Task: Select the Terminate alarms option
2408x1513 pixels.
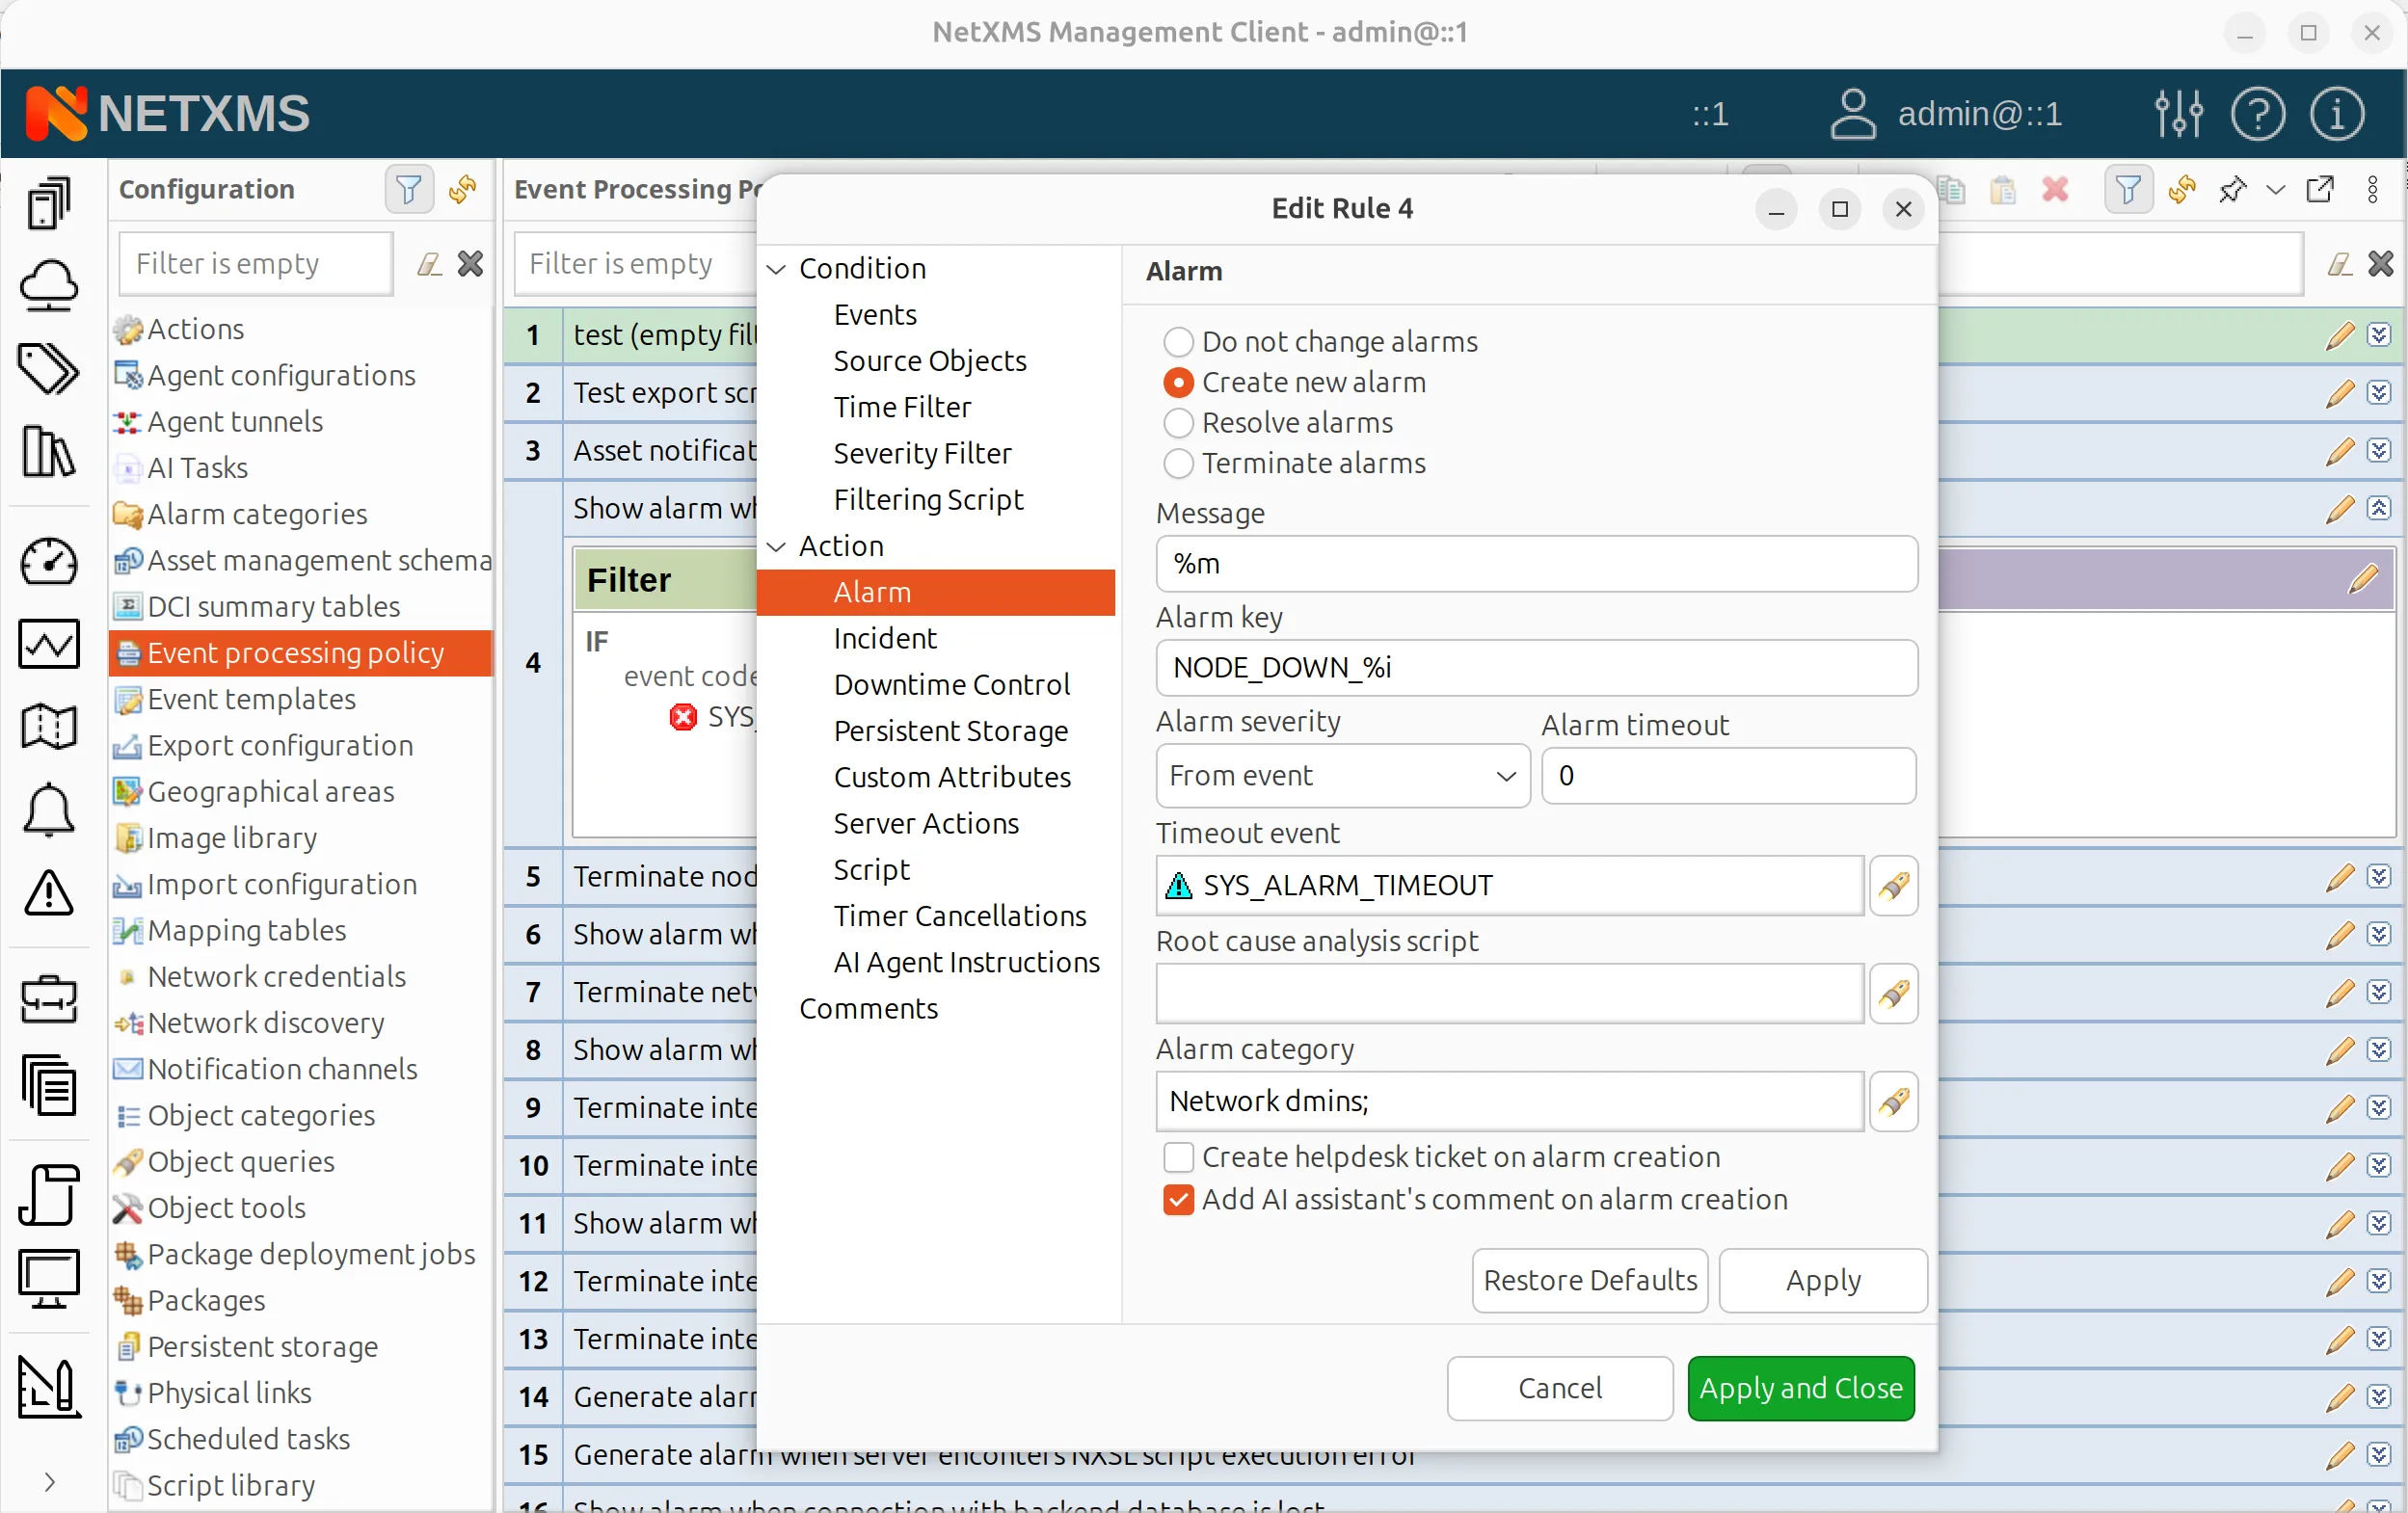Action: tap(1179, 464)
